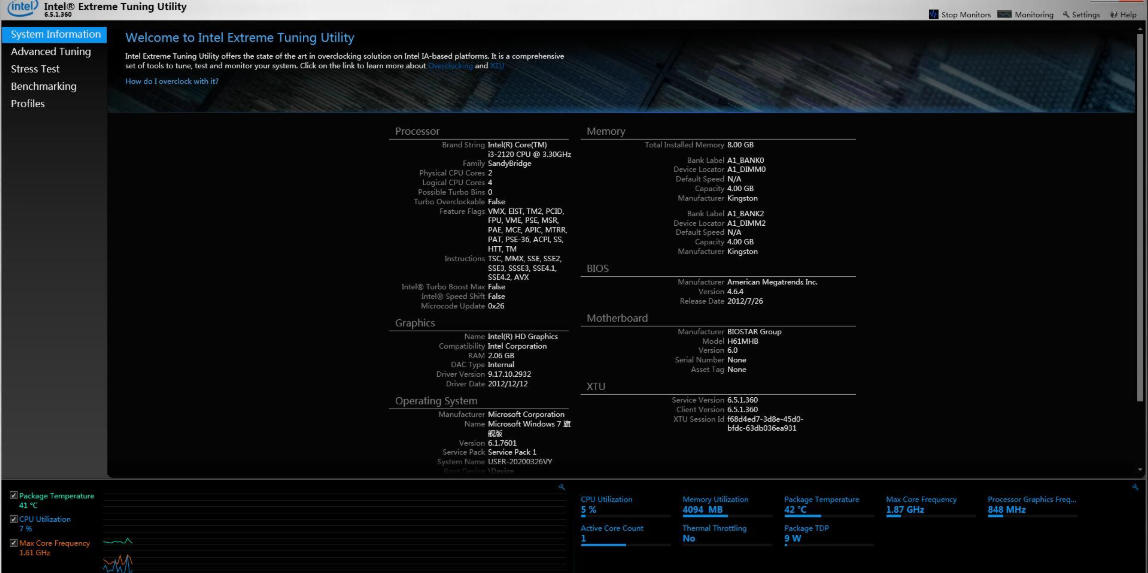The height and width of the screenshot is (573, 1148).
Task: Click the Monitoring panel icon
Action: [1005, 15]
